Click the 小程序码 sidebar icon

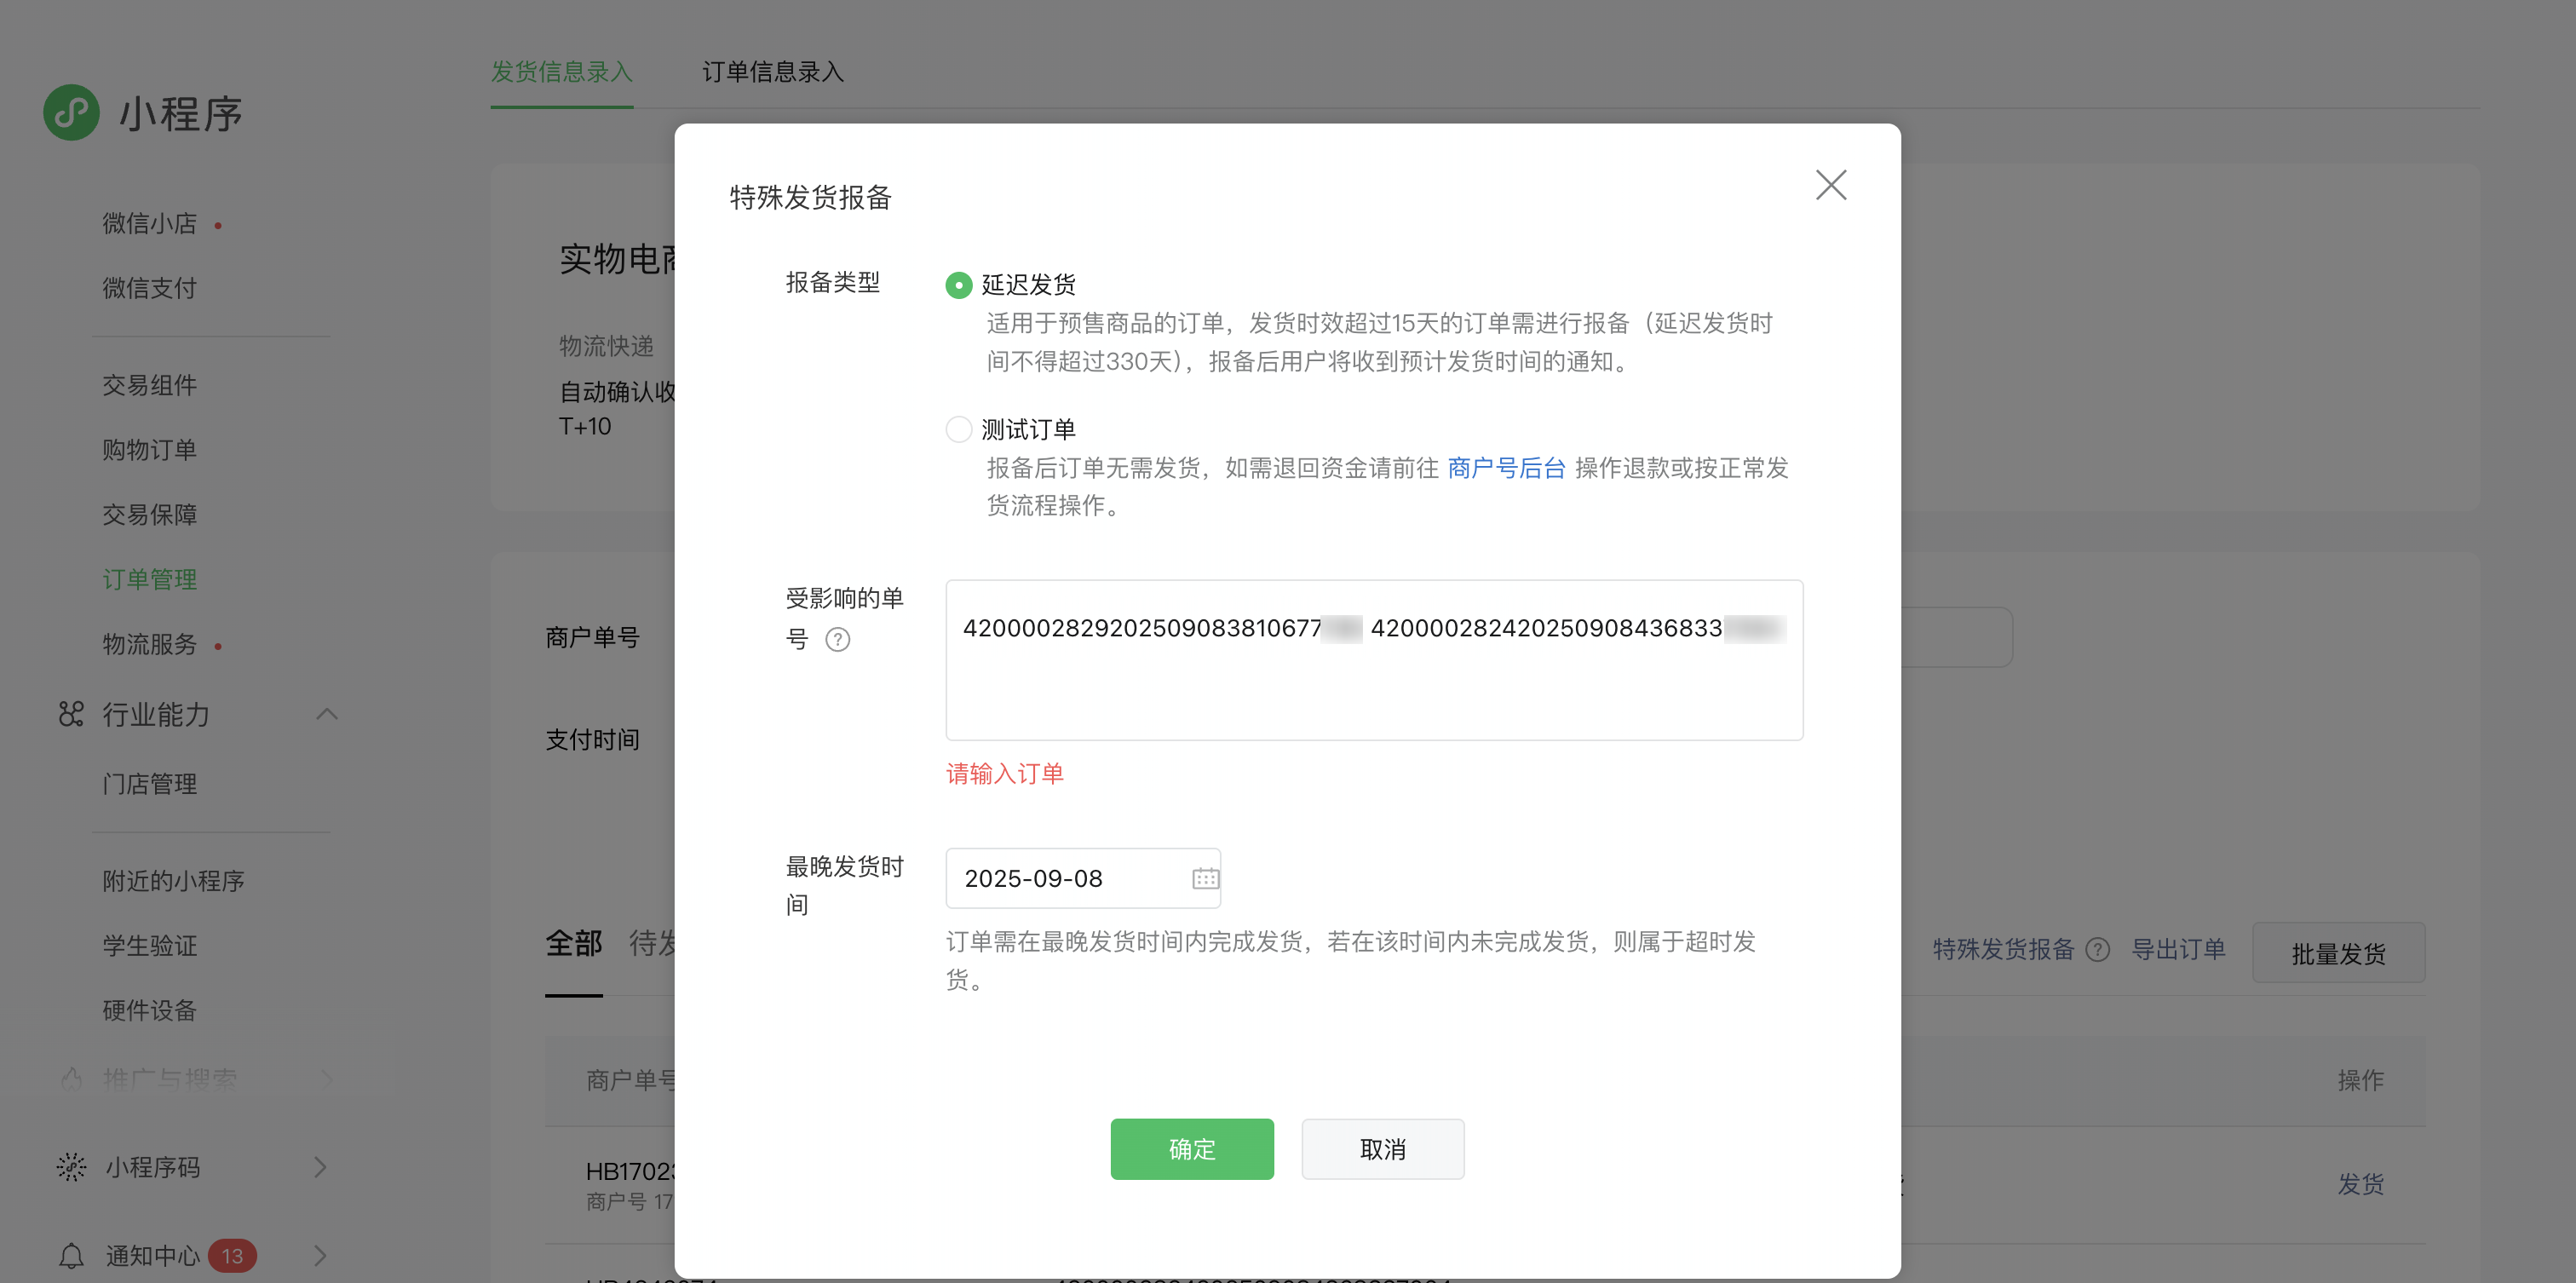(71, 1167)
